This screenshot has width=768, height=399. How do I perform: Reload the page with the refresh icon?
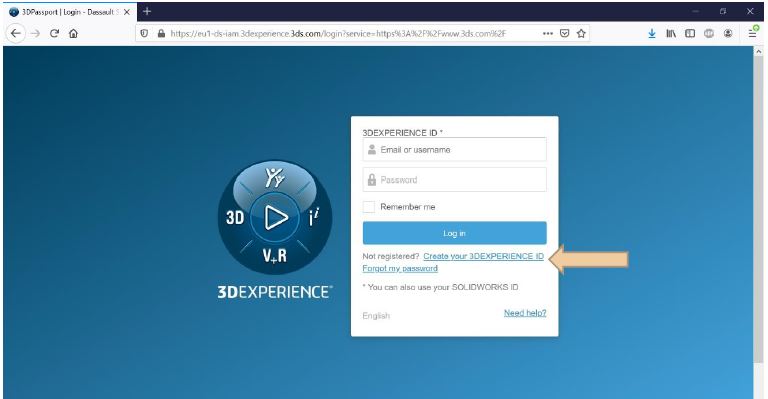click(x=54, y=33)
